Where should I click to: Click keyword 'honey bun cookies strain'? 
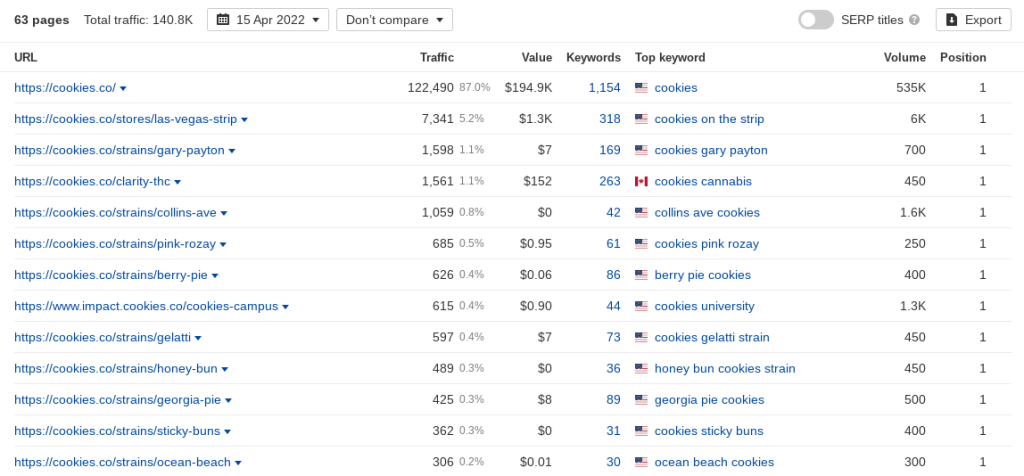point(725,368)
